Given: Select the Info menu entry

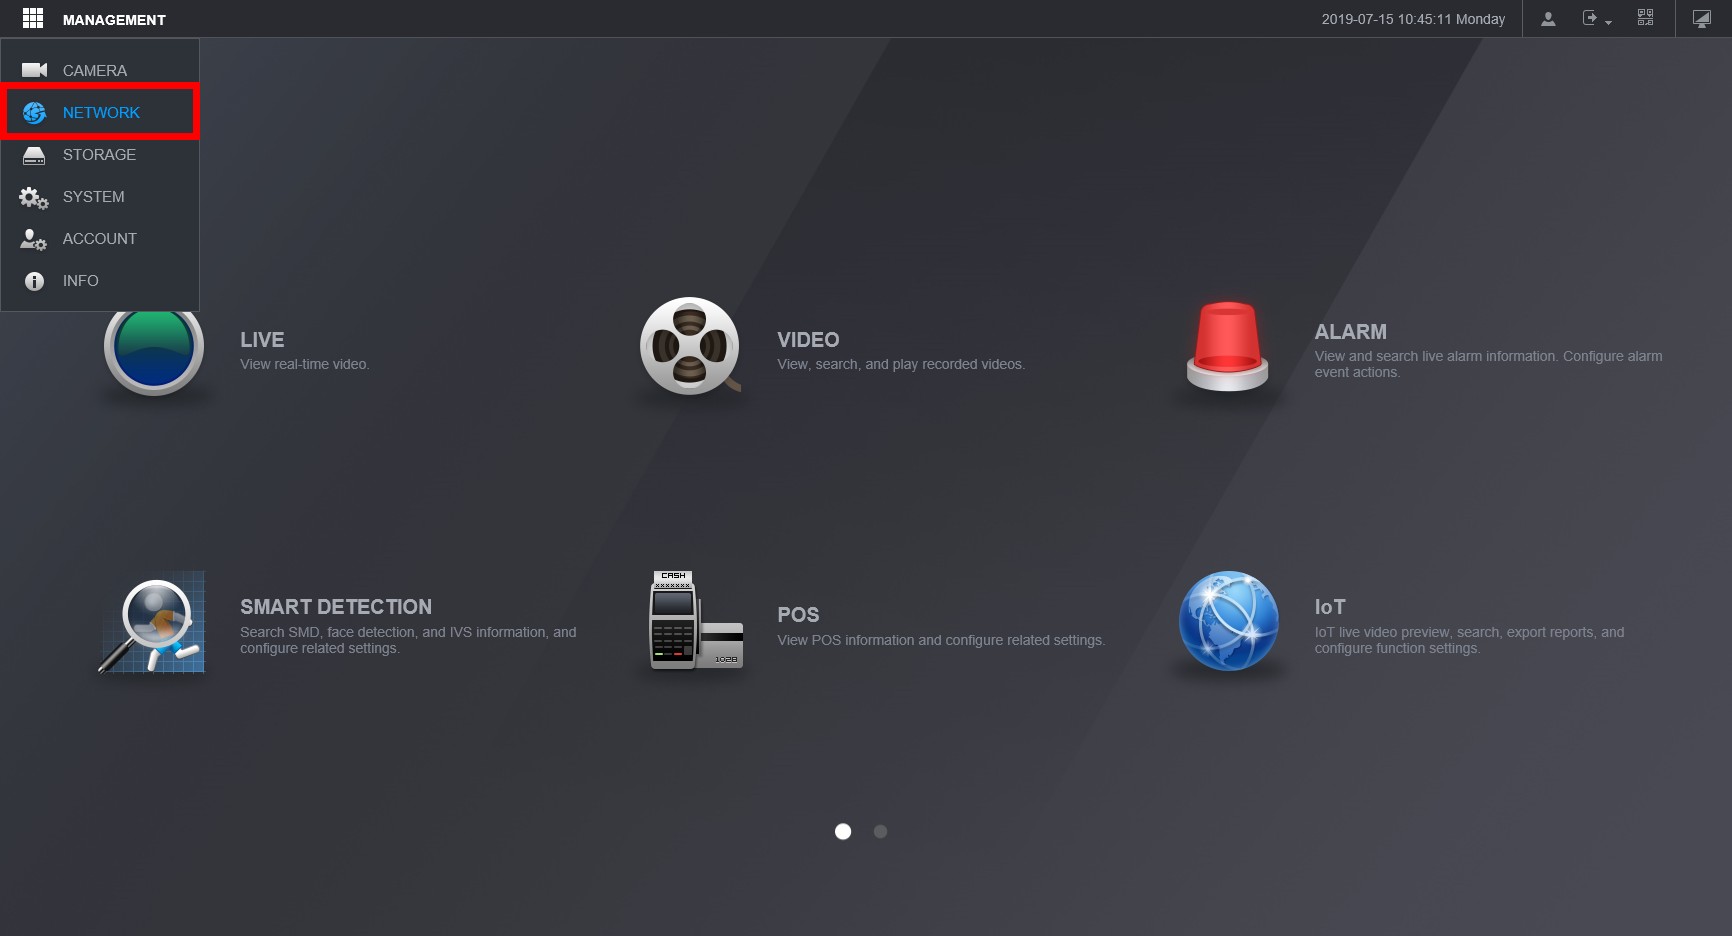Looking at the screenshot, I should 100,280.
